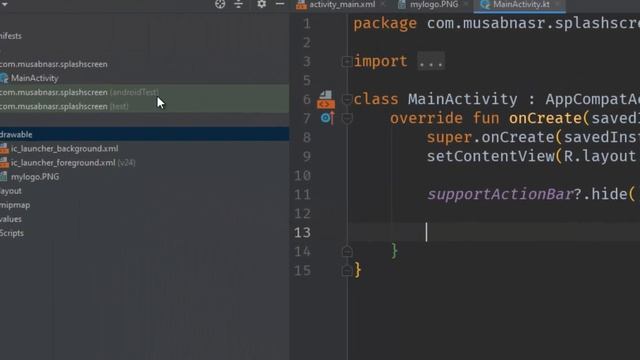Hide the project panel with minus icon

click(x=280, y=4)
